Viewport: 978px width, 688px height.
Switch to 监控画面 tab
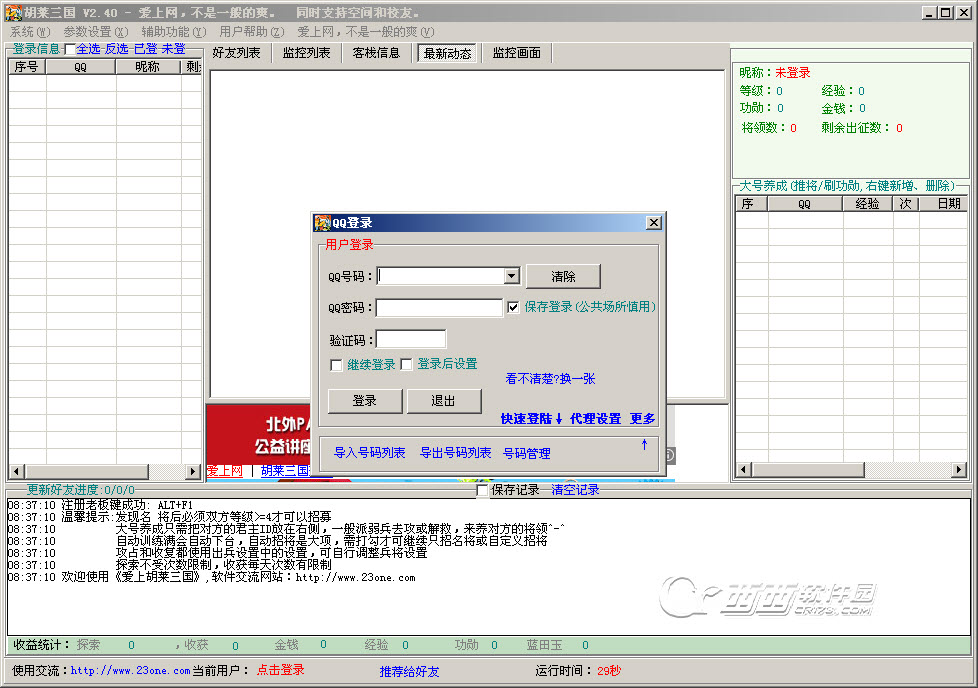516,53
